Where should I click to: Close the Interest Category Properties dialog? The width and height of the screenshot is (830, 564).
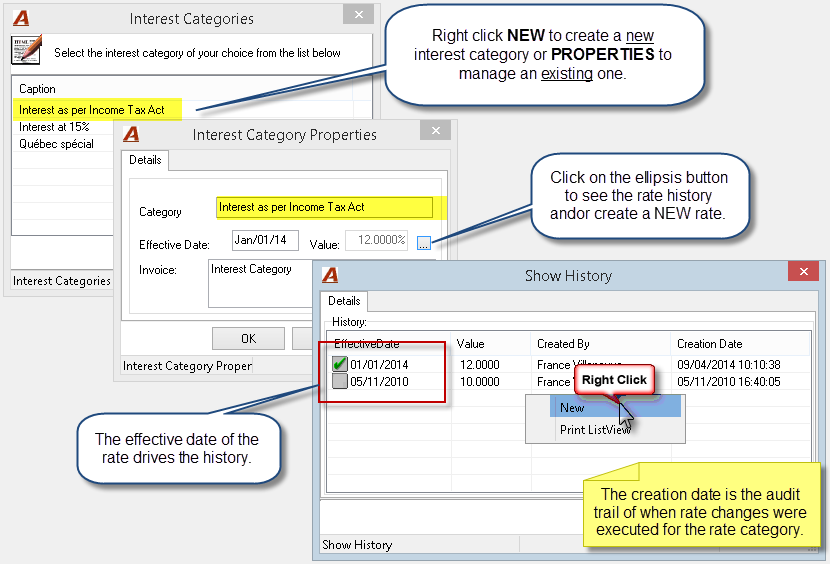[x=436, y=130]
